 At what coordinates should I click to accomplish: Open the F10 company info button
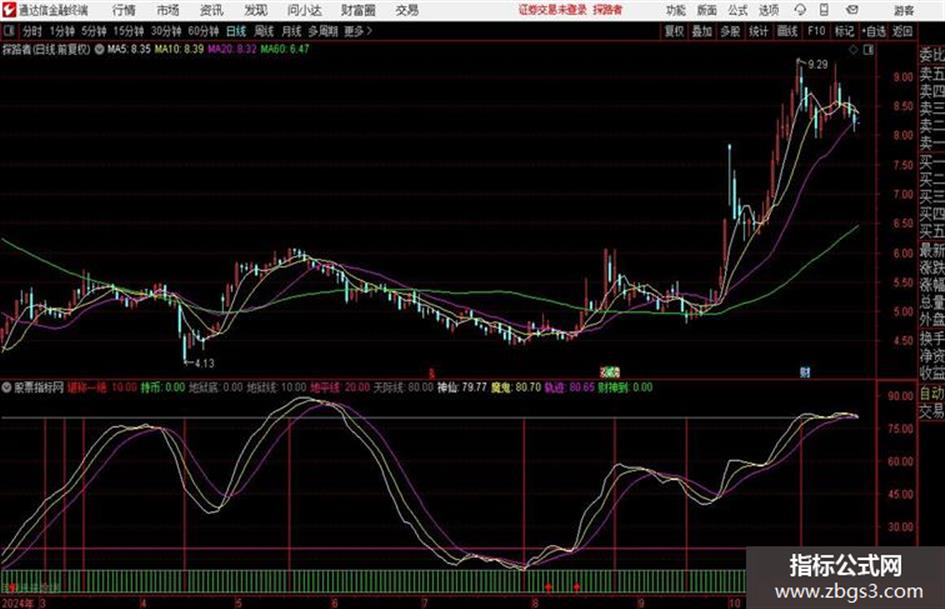[x=816, y=31]
